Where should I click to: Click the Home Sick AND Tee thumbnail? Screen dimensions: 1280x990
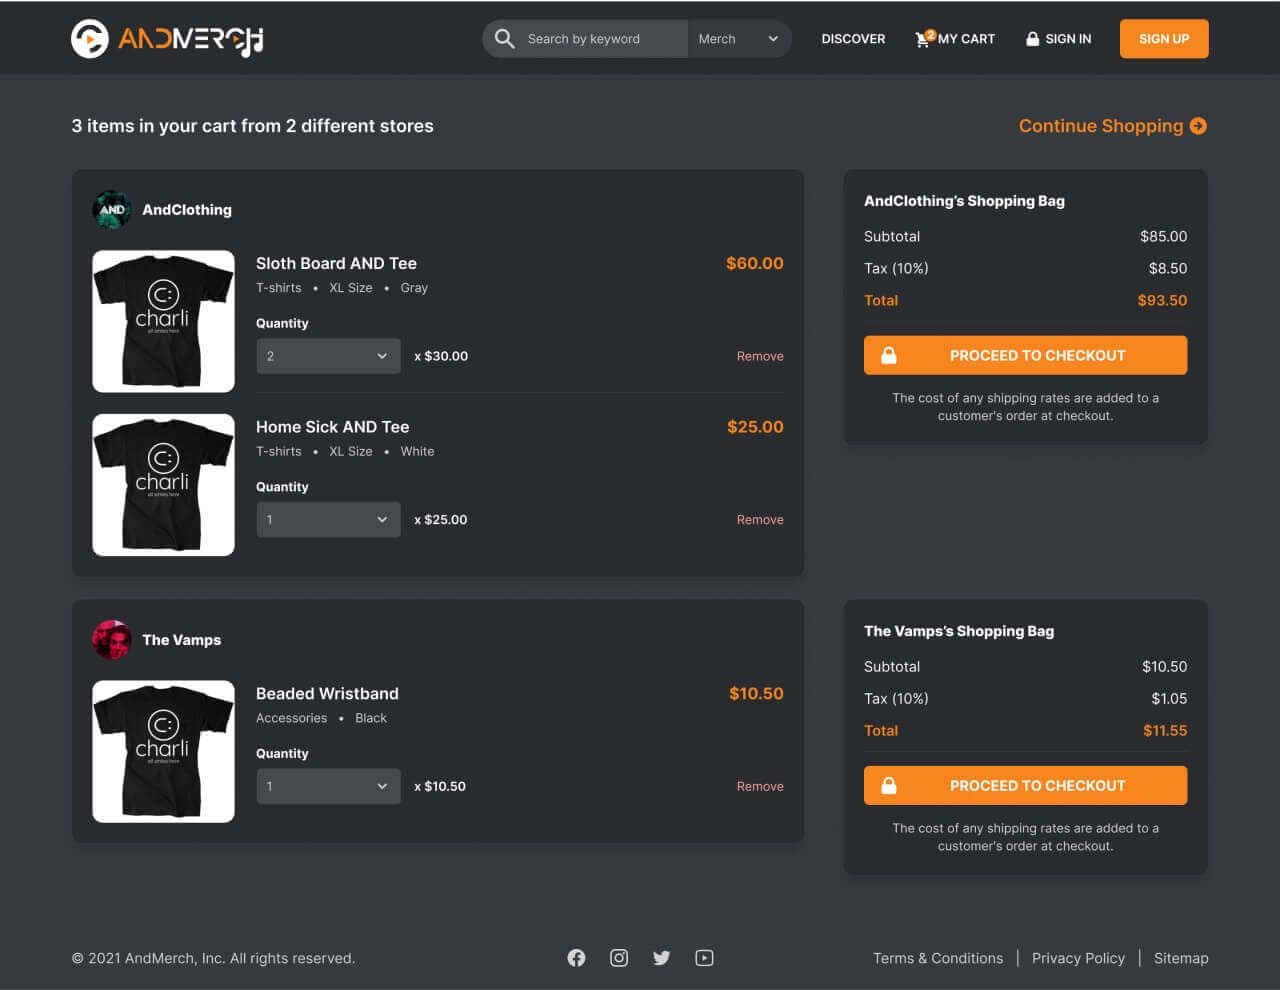pyautogui.click(x=164, y=485)
